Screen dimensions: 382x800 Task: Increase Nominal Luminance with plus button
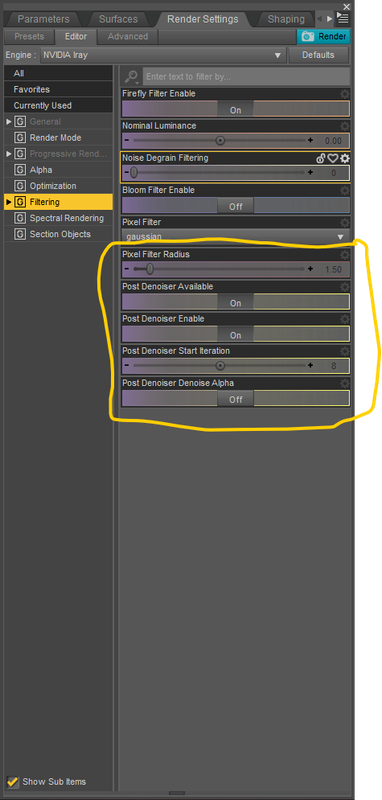tap(310, 140)
